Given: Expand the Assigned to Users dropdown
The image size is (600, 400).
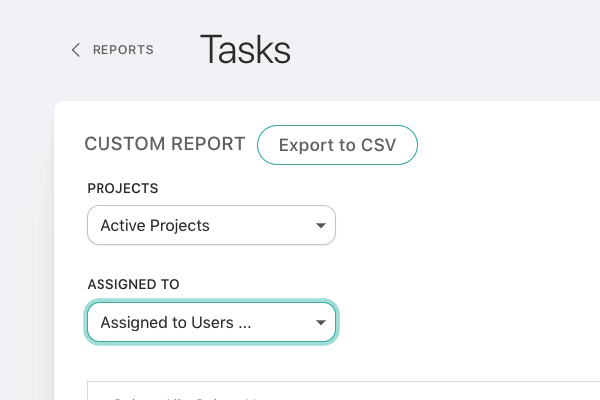Looking at the screenshot, I should pyautogui.click(x=211, y=322).
